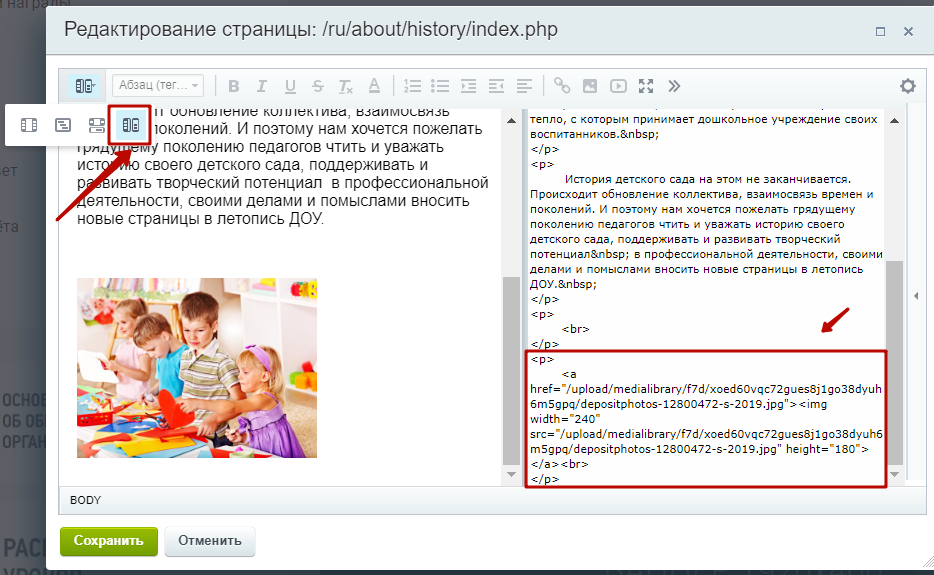Toggle bold formatting in the editor toolbar
The height and width of the screenshot is (575, 934).
click(234, 86)
